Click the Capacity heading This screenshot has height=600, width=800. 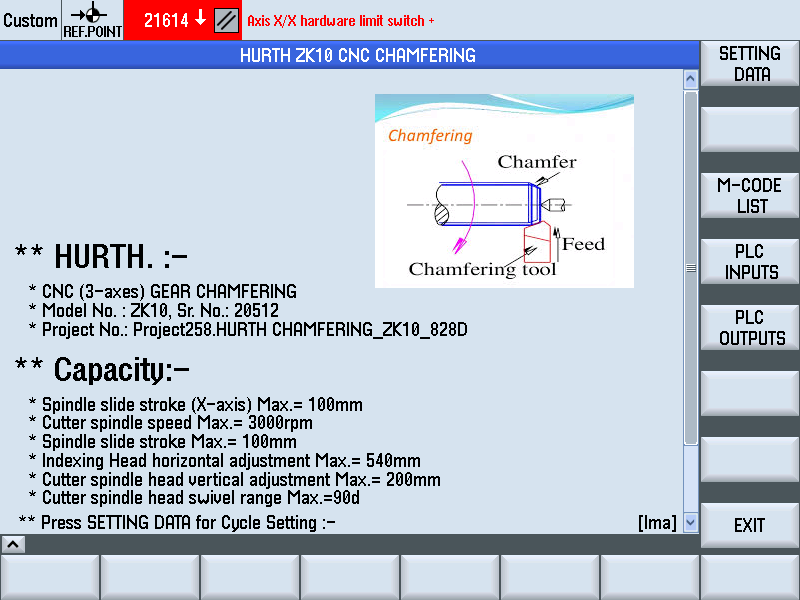click(x=102, y=369)
